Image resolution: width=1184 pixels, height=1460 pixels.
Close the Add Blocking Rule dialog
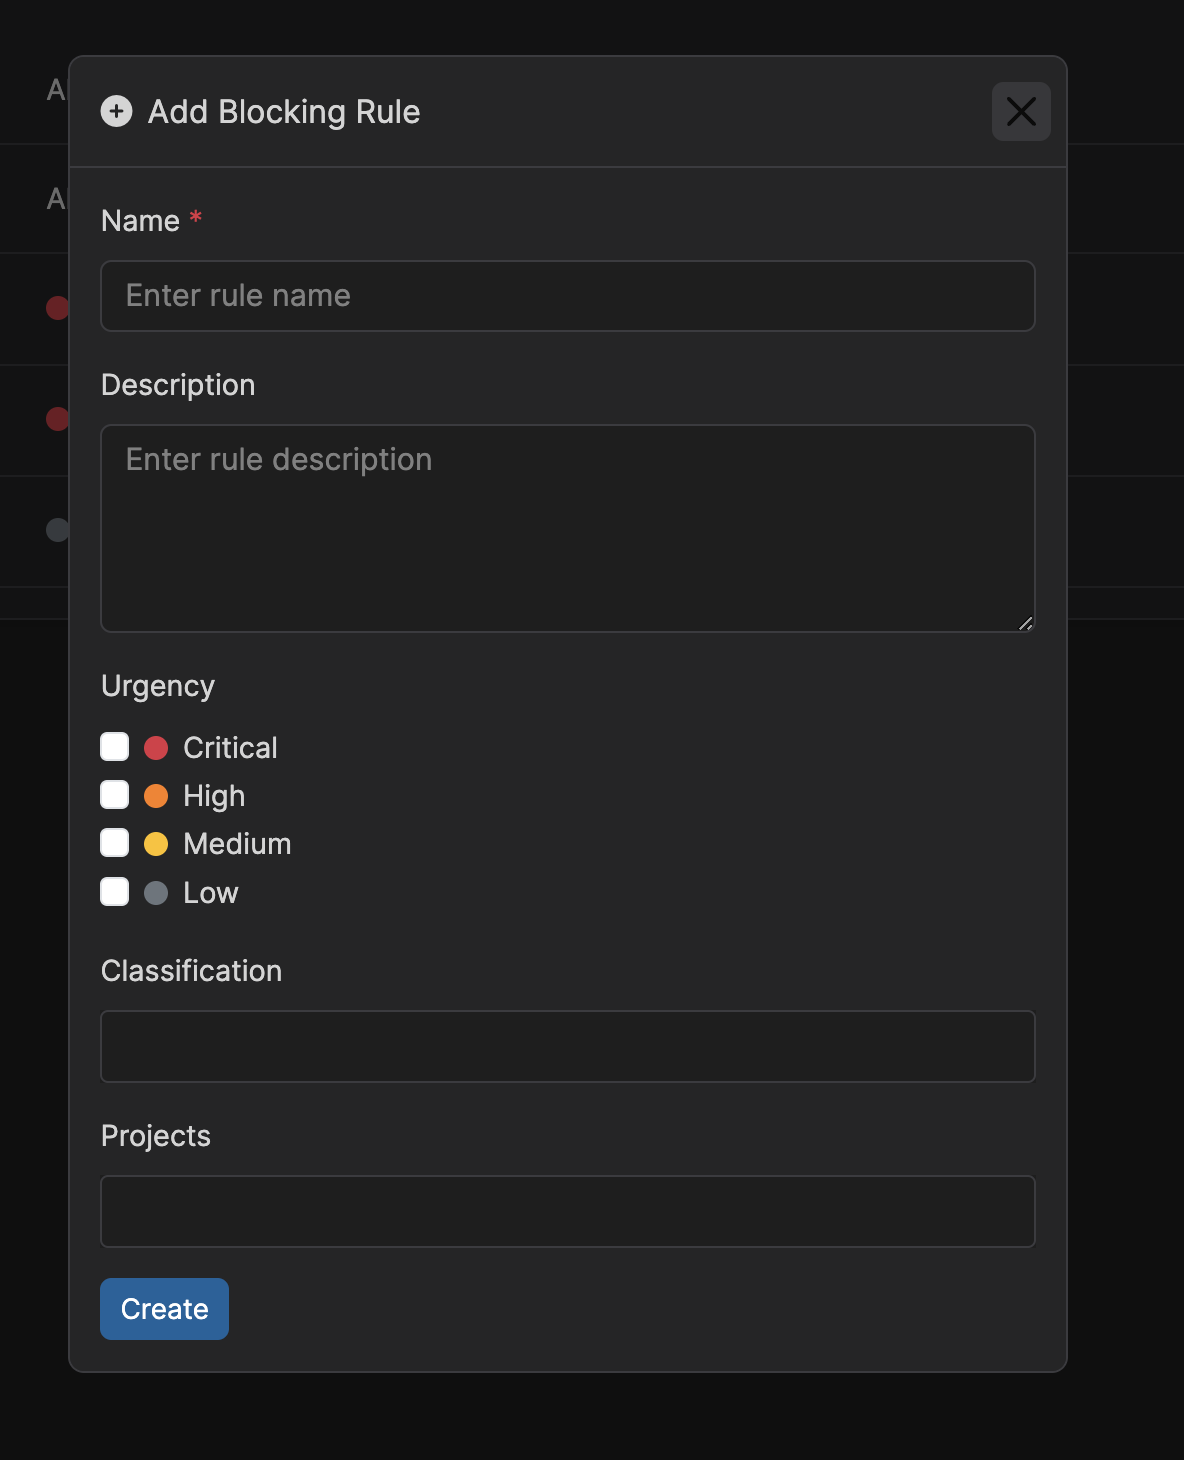pyautogui.click(x=1021, y=111)
